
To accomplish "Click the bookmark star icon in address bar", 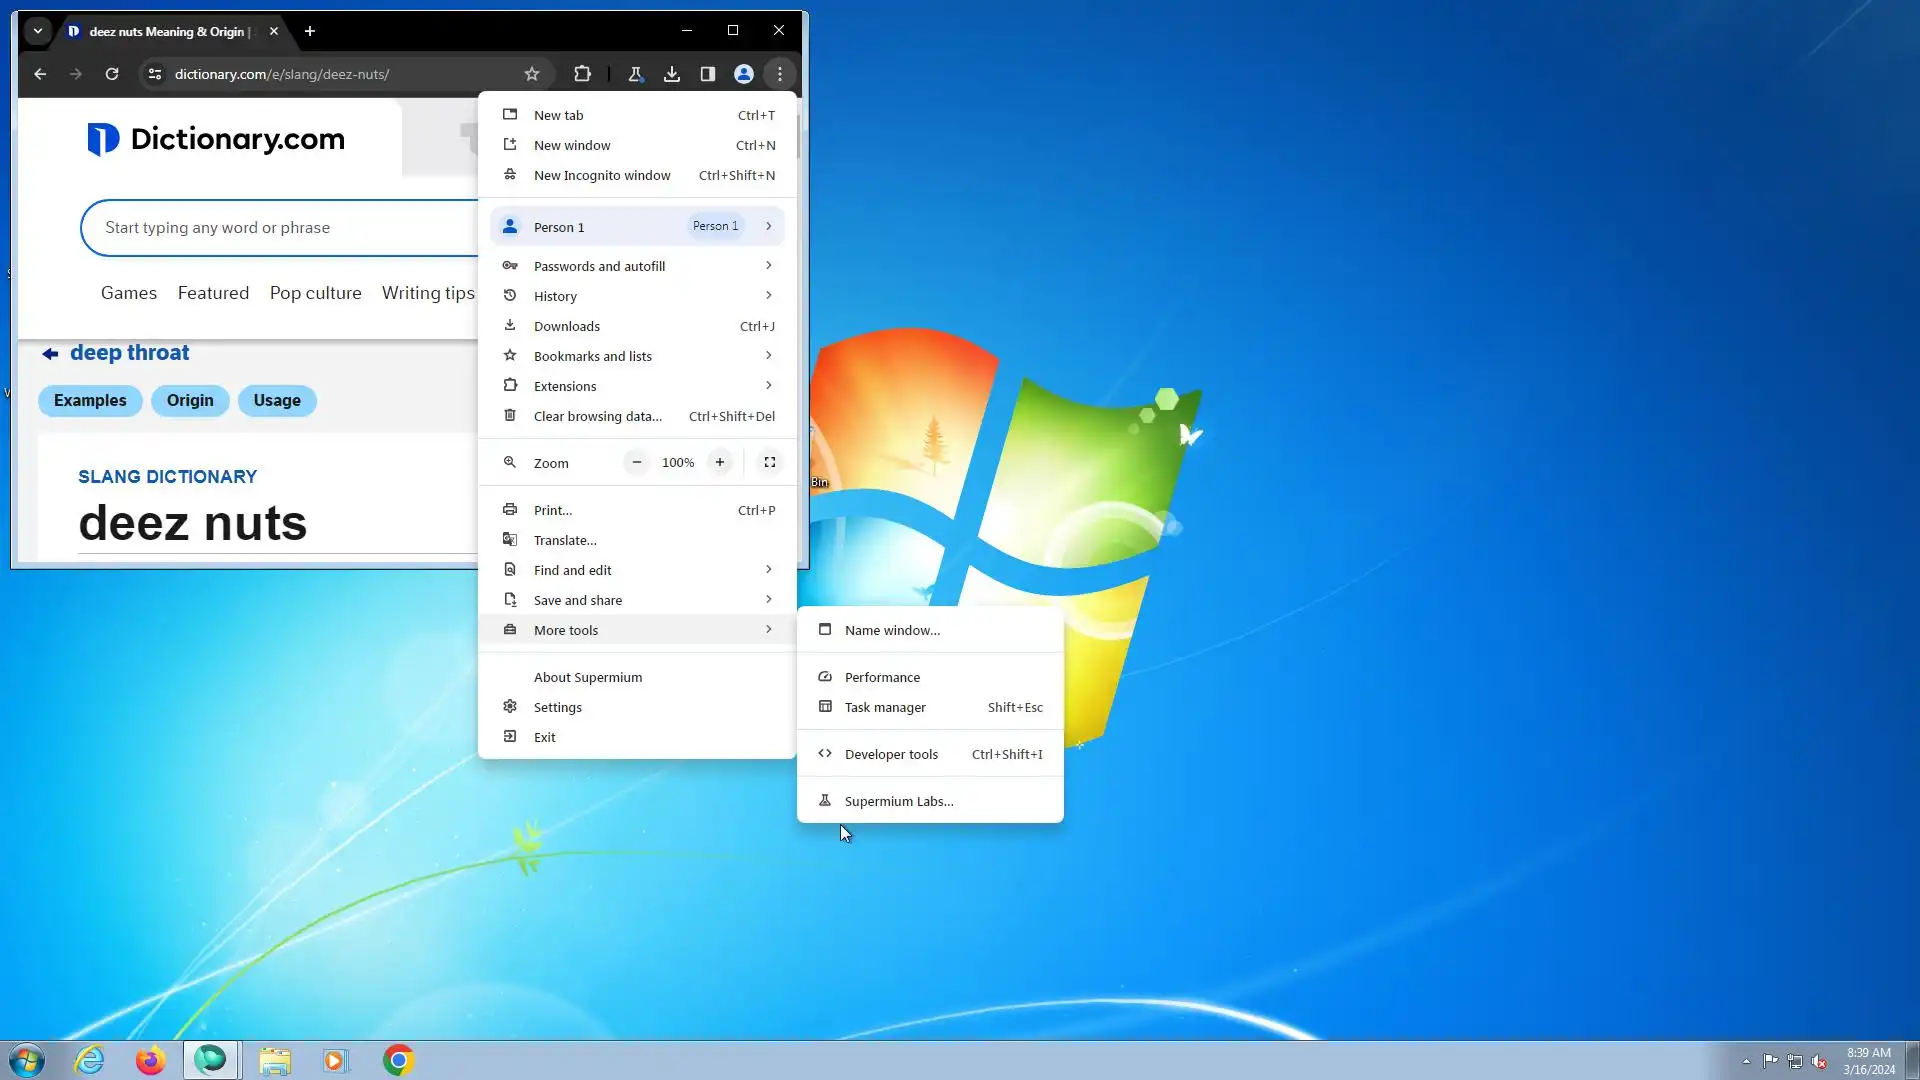I will [532, 74].
